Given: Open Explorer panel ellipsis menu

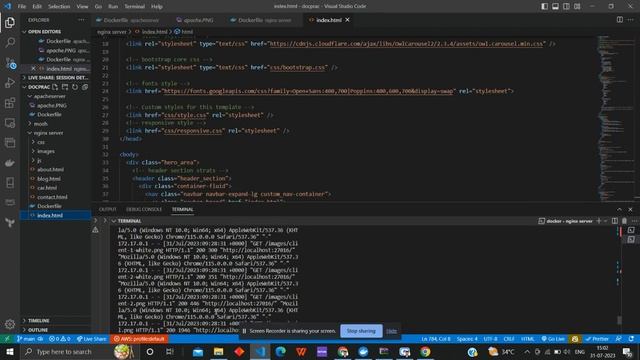Looking at the screenshot, I should coord(82,20).
